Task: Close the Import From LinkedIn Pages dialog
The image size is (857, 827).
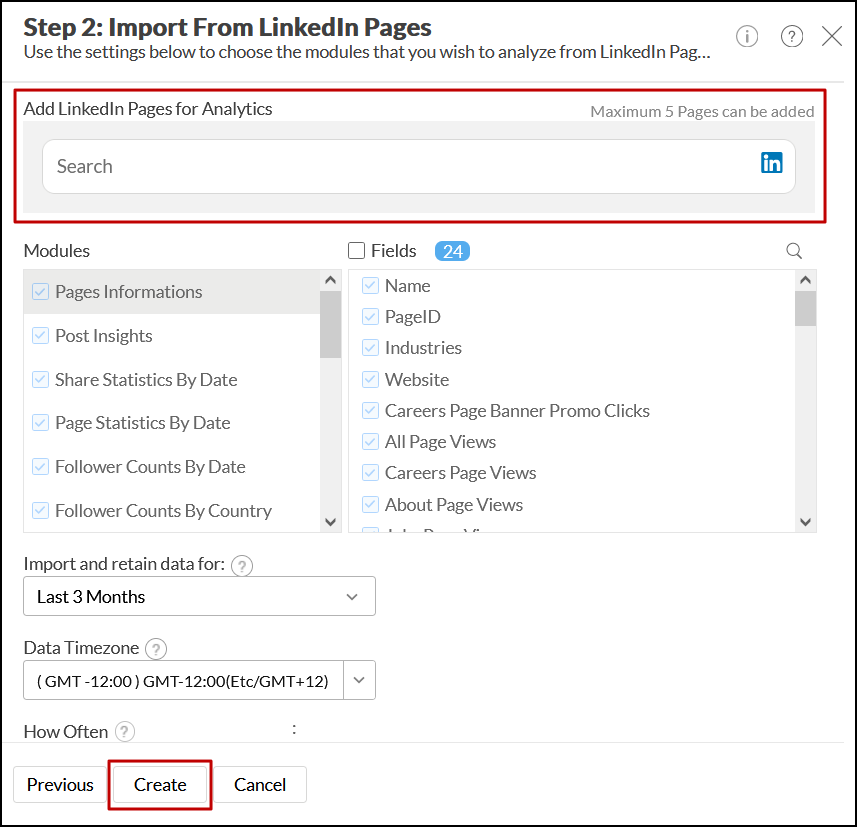Action: pyautogui.click(x=832, y=37)
